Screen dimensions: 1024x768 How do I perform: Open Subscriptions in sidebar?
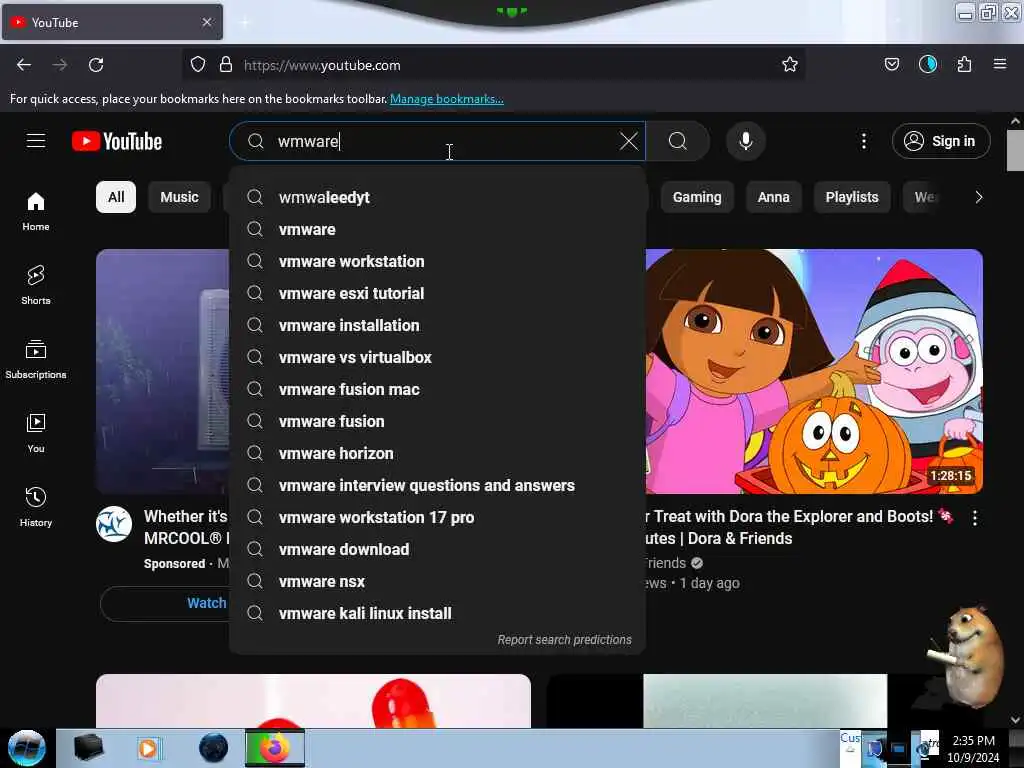36,359
